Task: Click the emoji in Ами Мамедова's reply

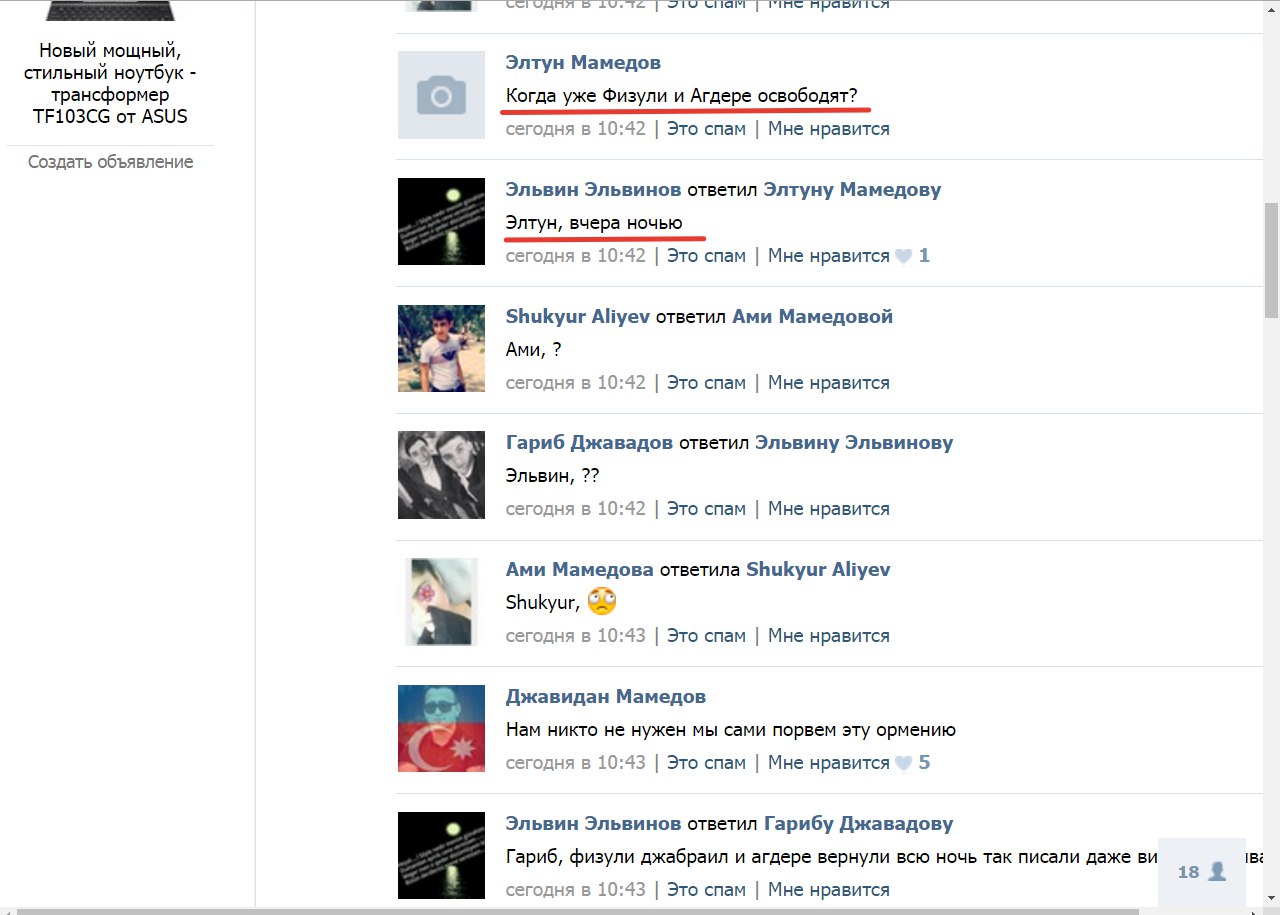Action: point(602,602)
